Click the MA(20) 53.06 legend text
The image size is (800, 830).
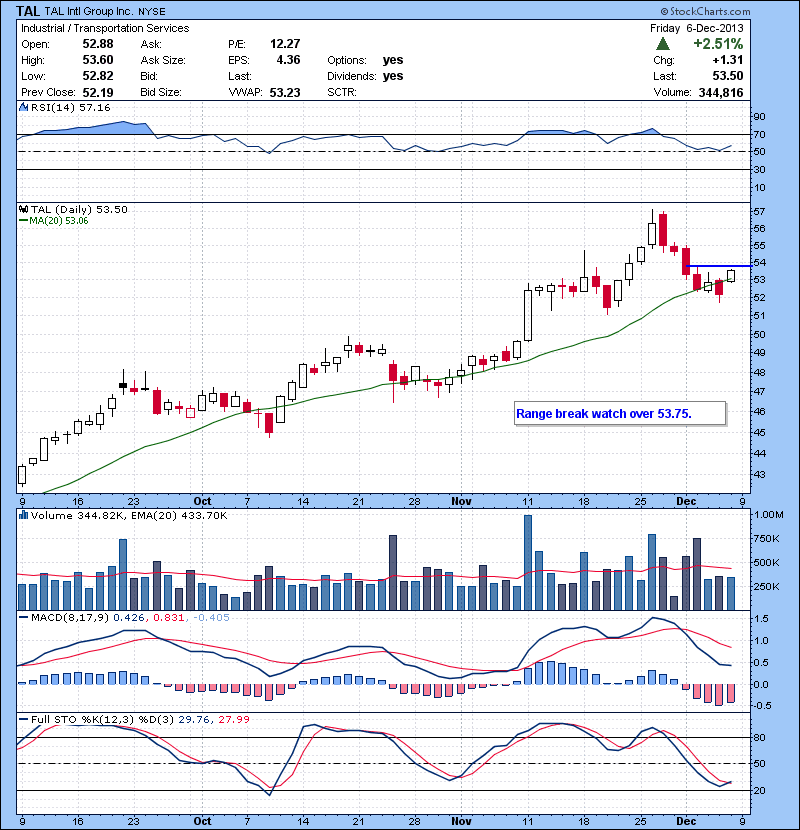(x=59, y=221)
